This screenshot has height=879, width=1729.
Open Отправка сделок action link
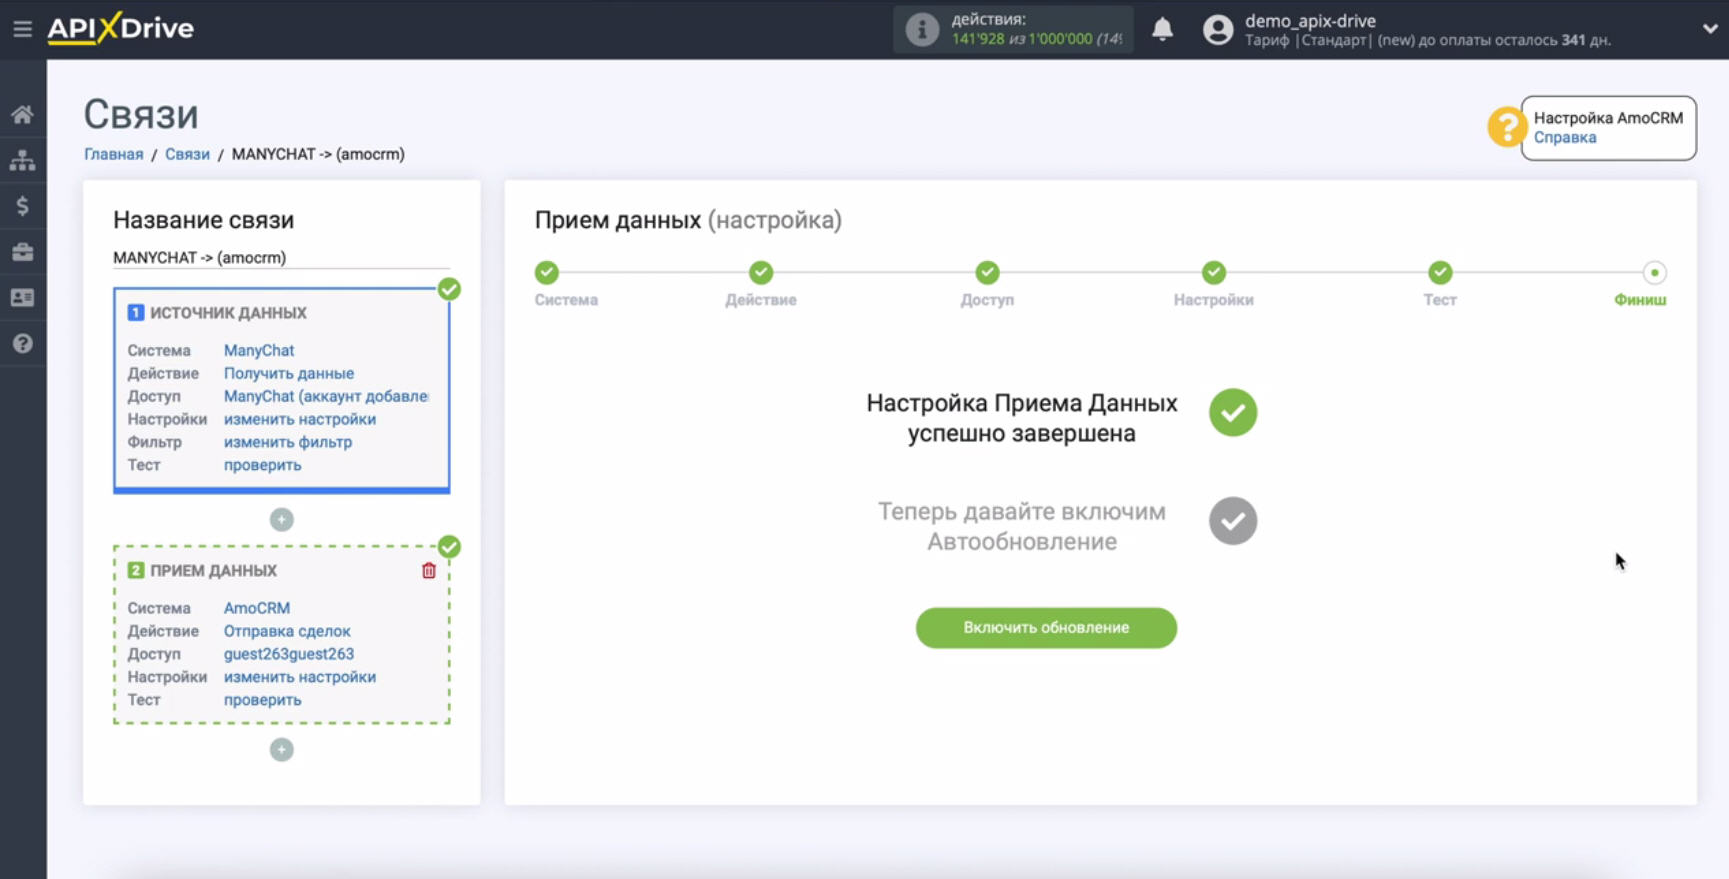(x=287, y=632)
